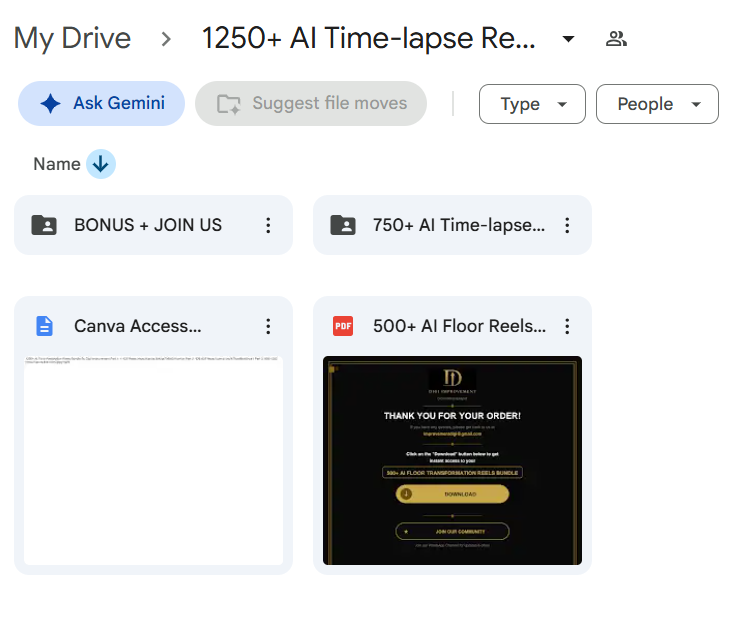Click the shared folder icon for BONUS + JOIN US

(44, 225)
